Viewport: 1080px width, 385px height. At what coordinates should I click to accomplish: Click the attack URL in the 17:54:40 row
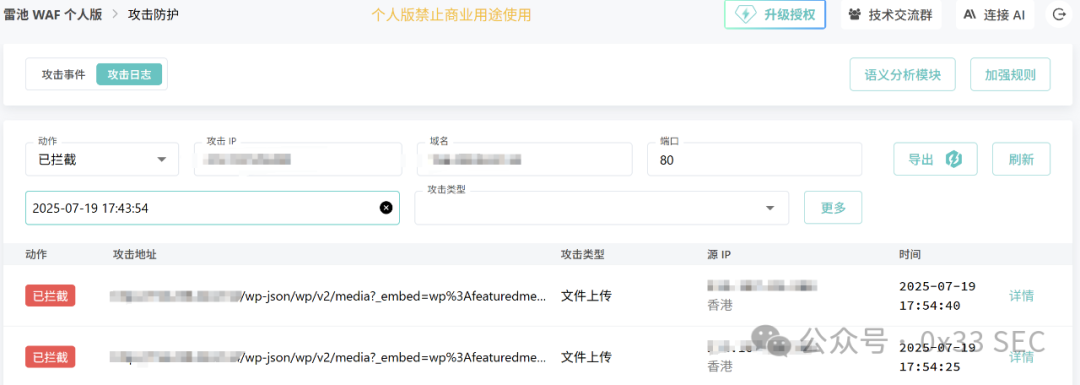click(329, 295)
